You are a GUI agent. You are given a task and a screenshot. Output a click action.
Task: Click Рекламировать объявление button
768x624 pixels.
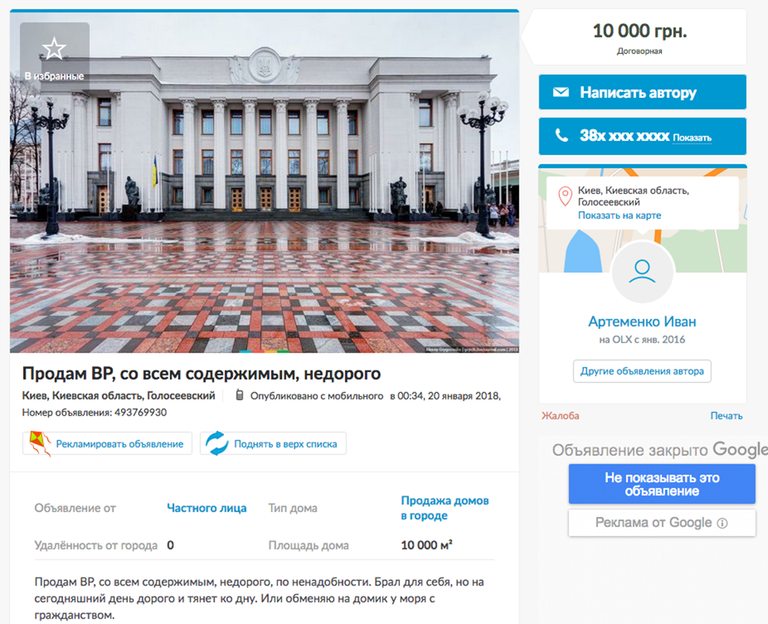(107, 443)
